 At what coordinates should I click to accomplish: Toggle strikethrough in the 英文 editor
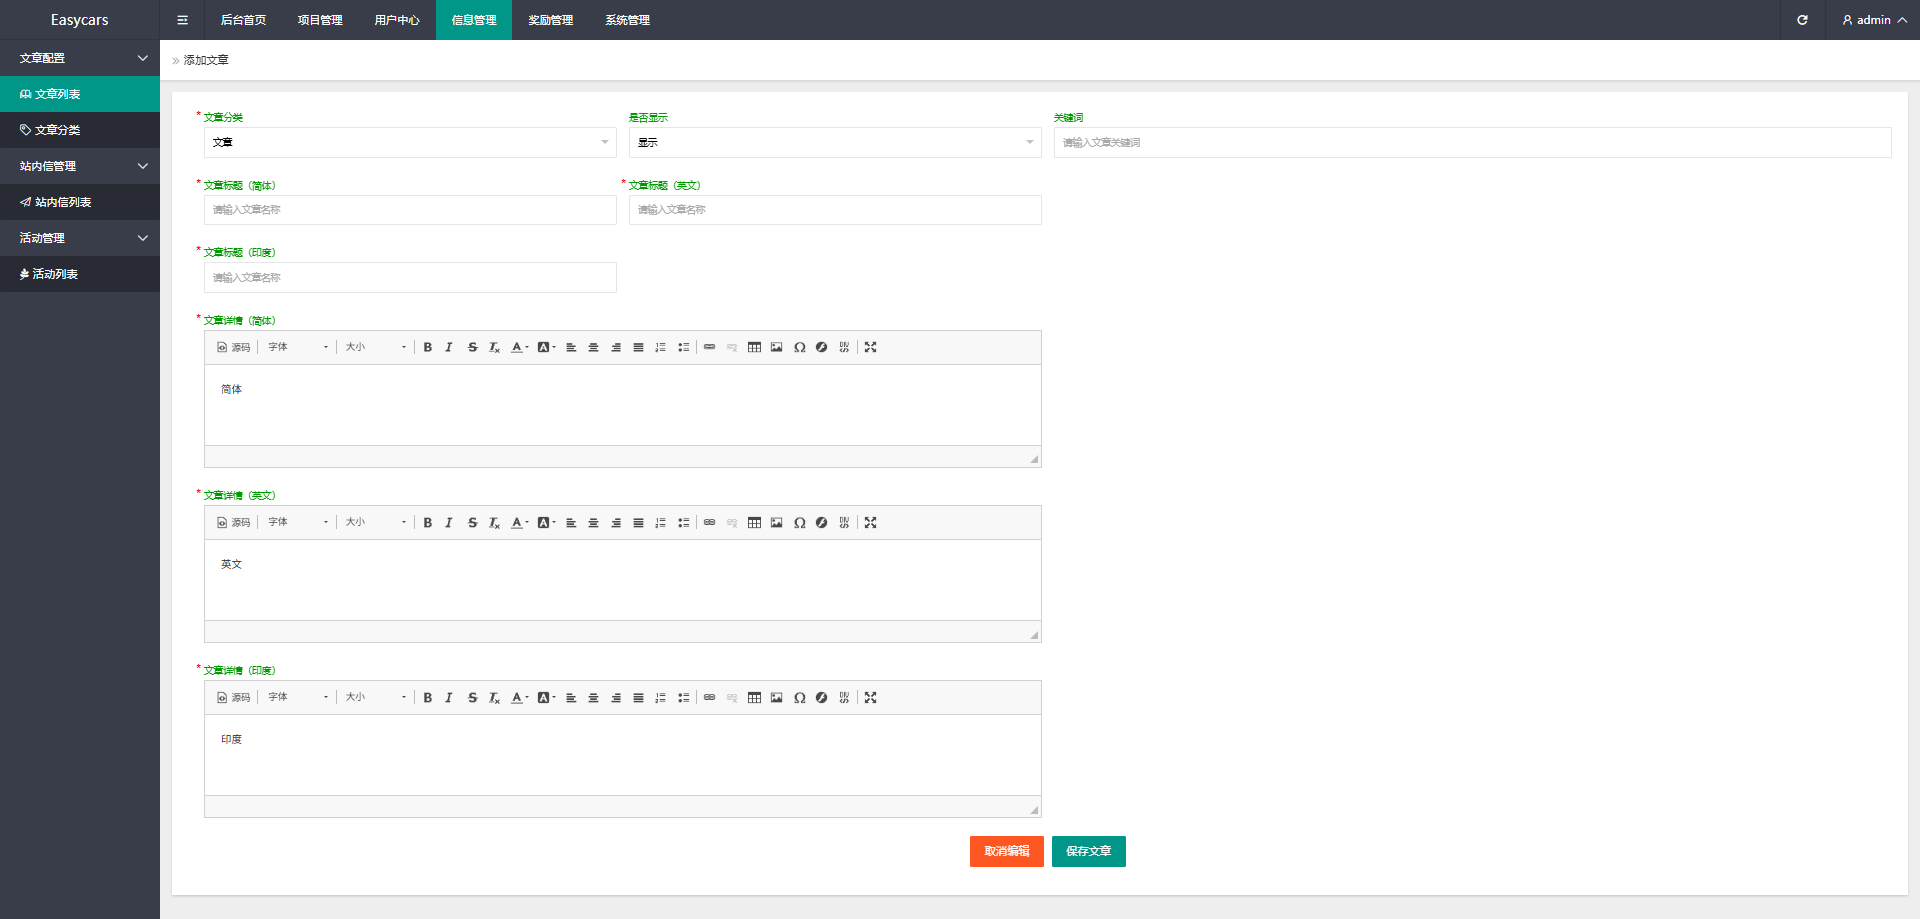click(x=472, y=522)
